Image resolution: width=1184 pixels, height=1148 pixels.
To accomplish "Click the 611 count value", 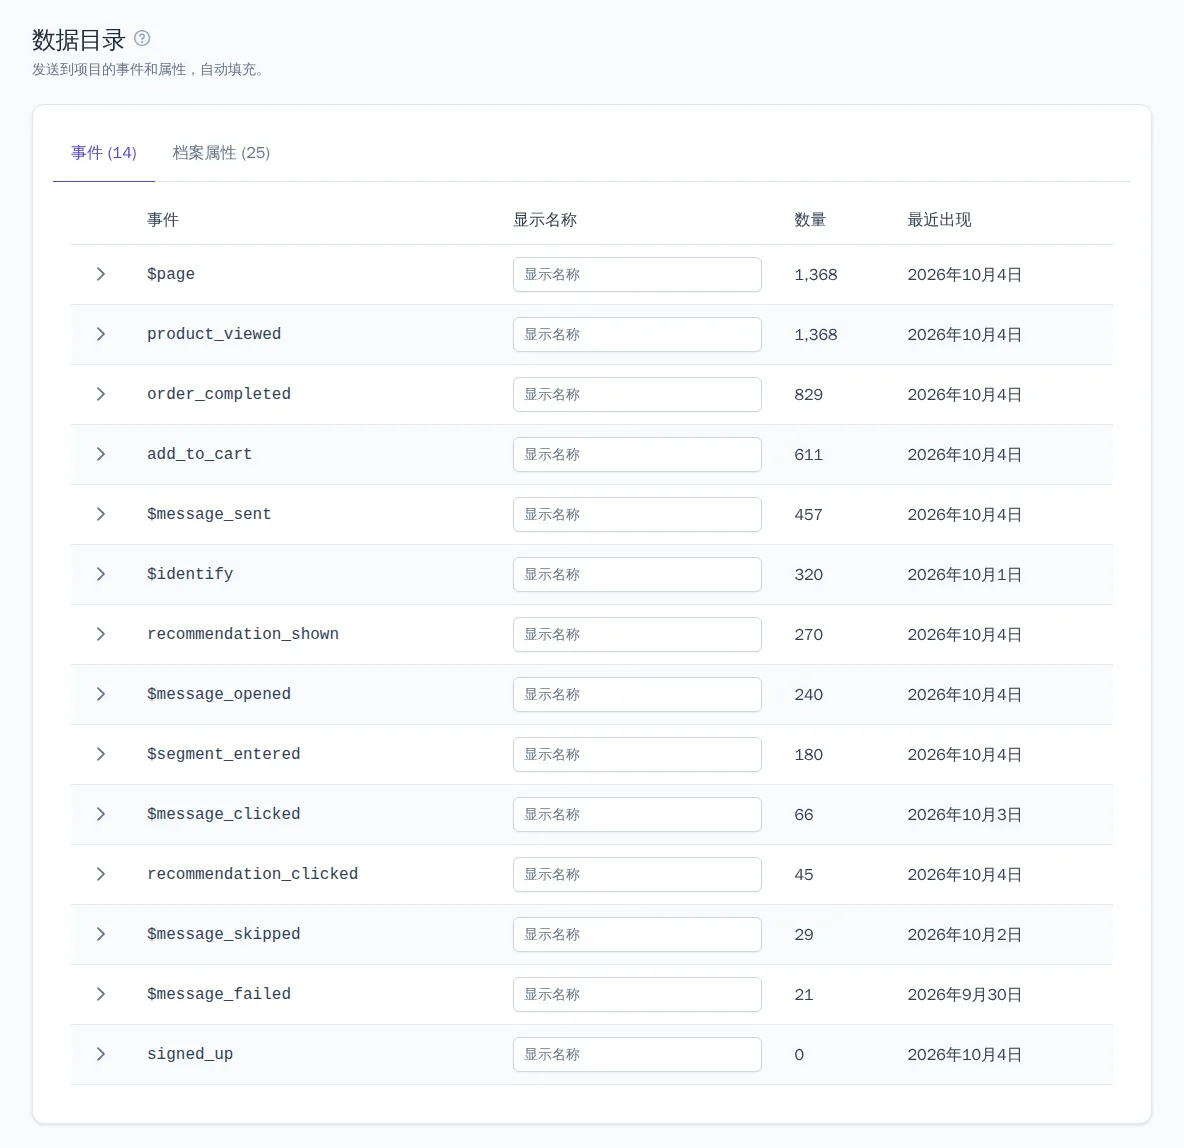I will pos(808,455).
